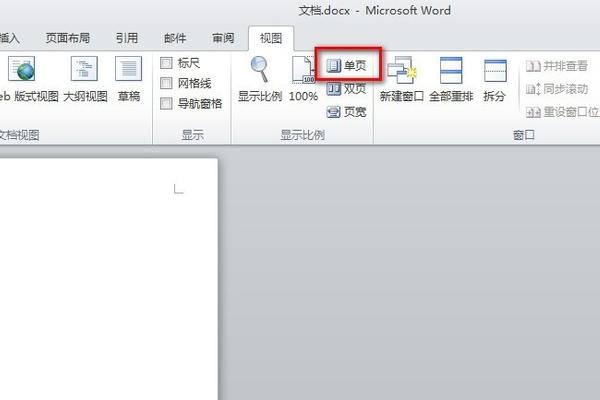The image size is (600, 400).
Task: Click 同步滚动 synchronous scrolling
Action: (557, 89)
